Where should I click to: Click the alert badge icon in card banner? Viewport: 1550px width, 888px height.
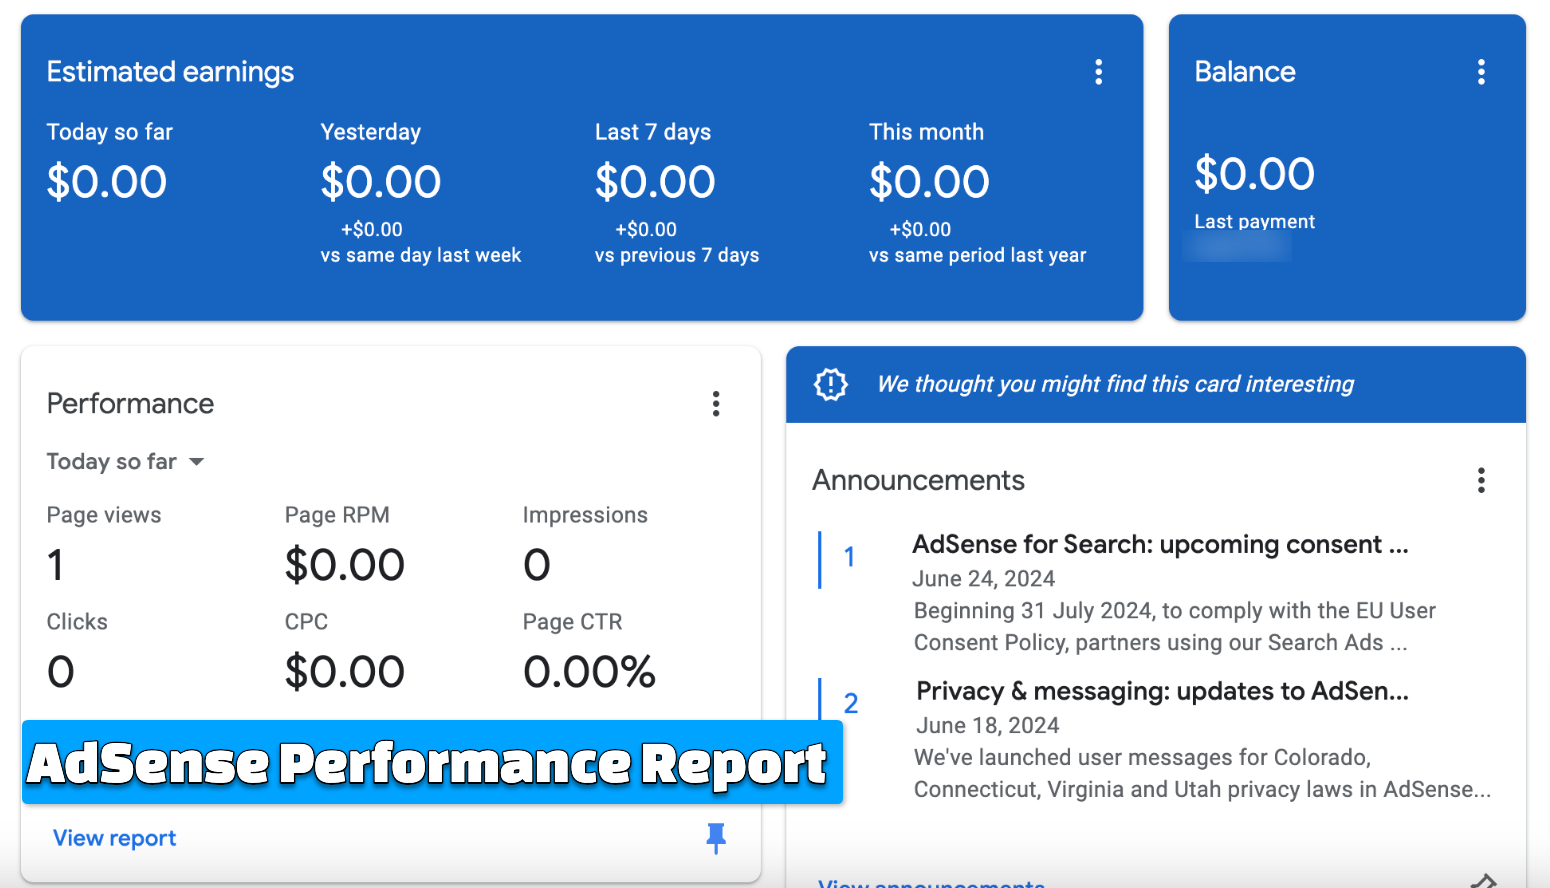pyautogui.click(x=831, y=384)
